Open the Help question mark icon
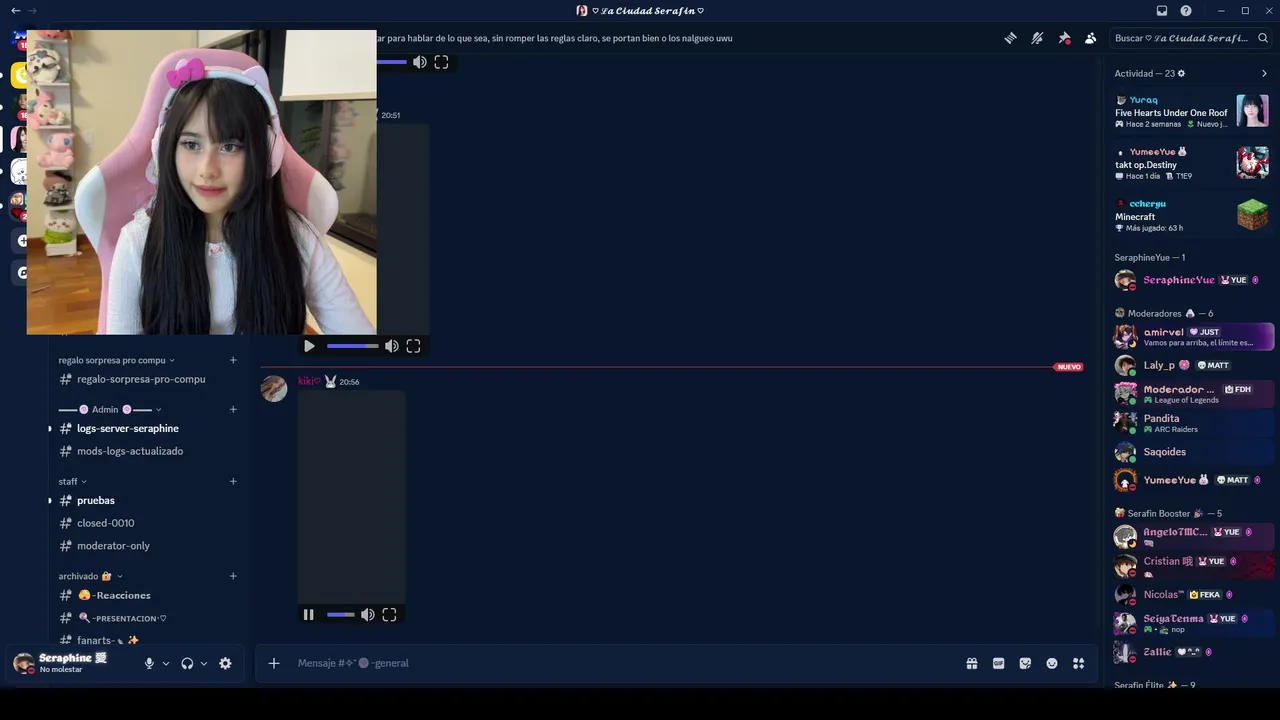Image resolution: width=1280 pixels, height=720 pixels. 1186,11
